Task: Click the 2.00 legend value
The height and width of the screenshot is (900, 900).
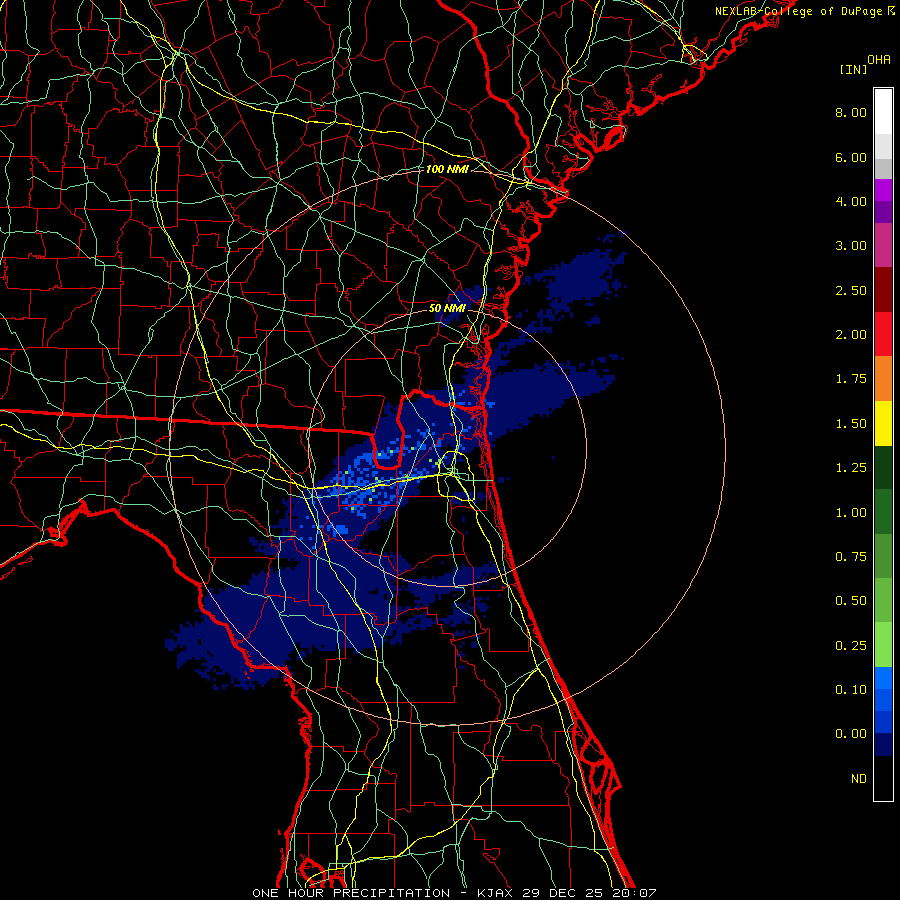Action: tap(851, 335)
